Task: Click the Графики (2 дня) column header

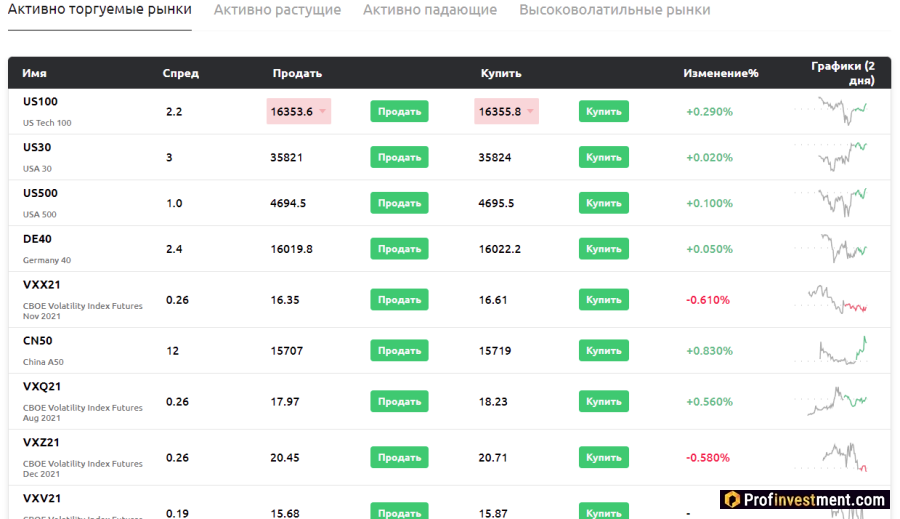Action: [843, 73]
